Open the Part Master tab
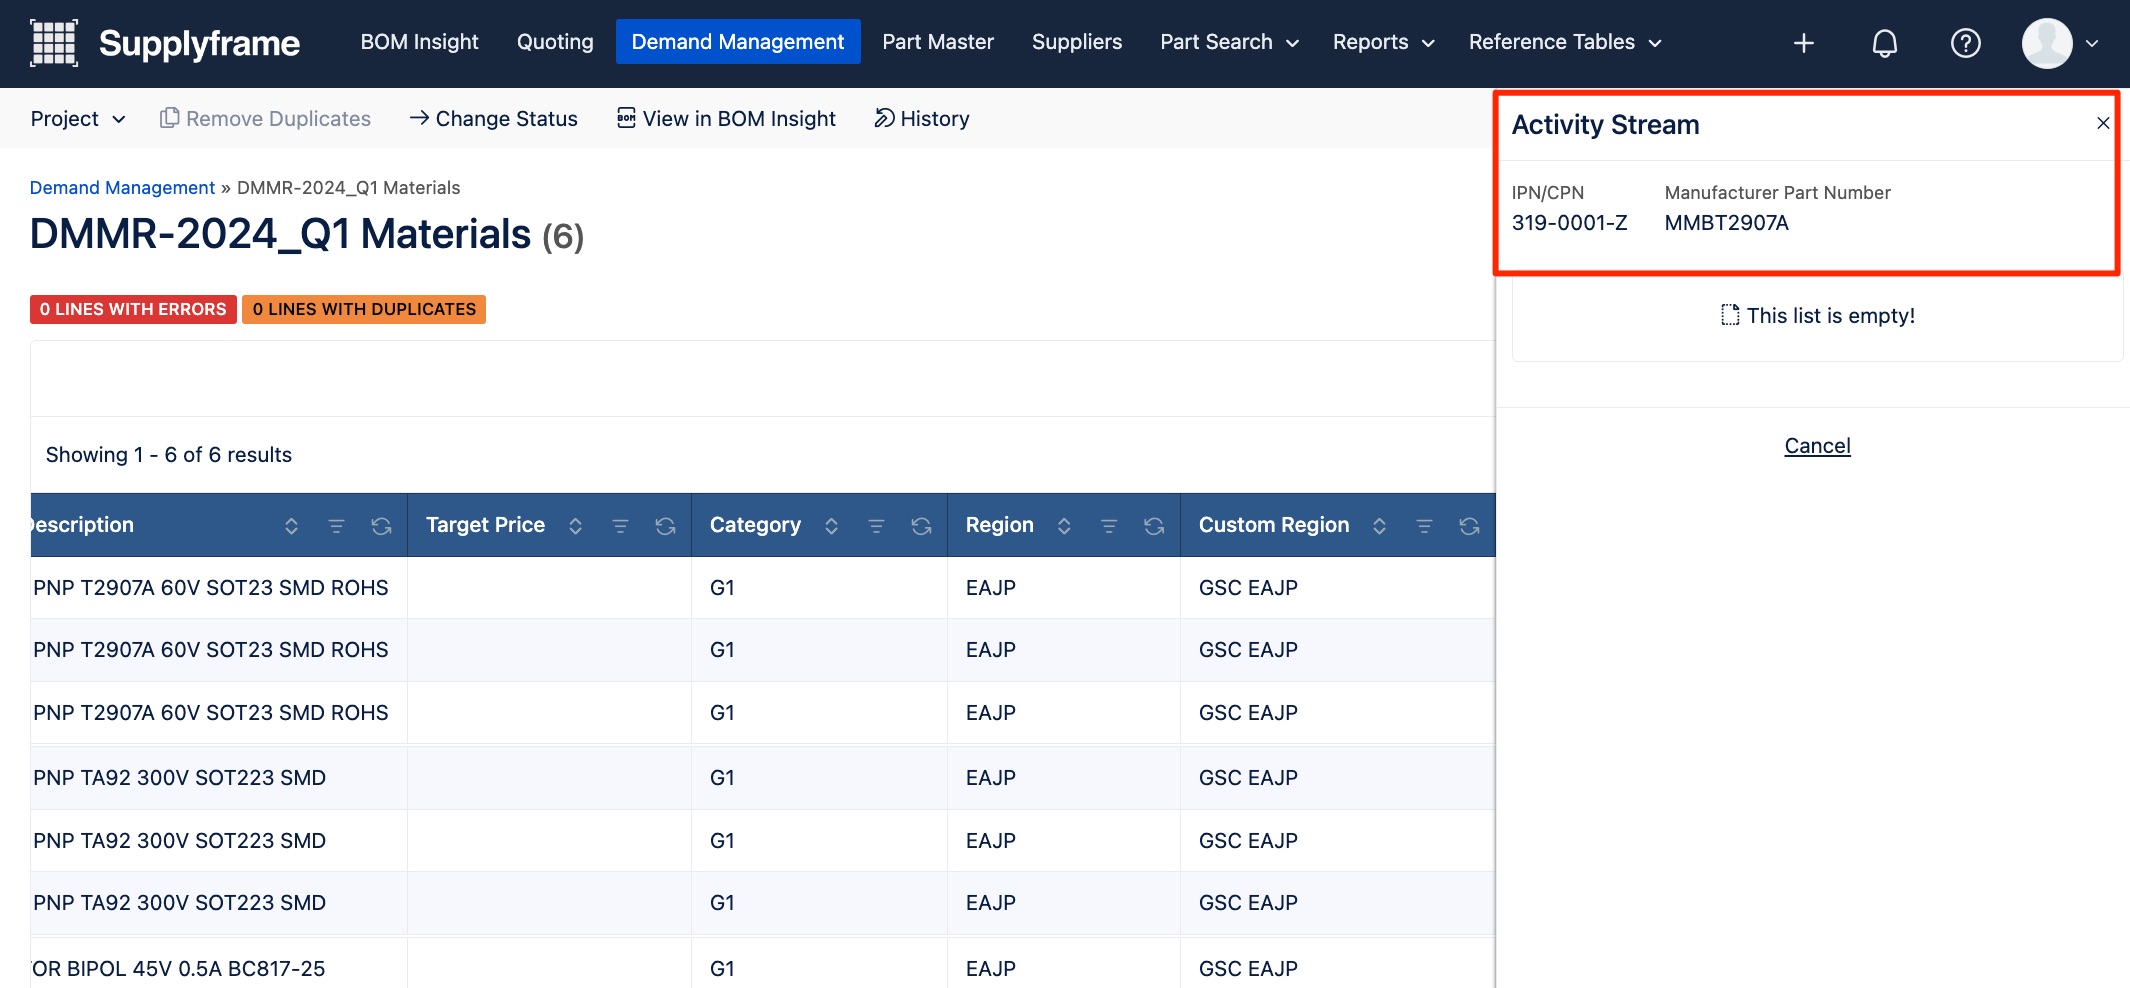 [x=938, y=42]
